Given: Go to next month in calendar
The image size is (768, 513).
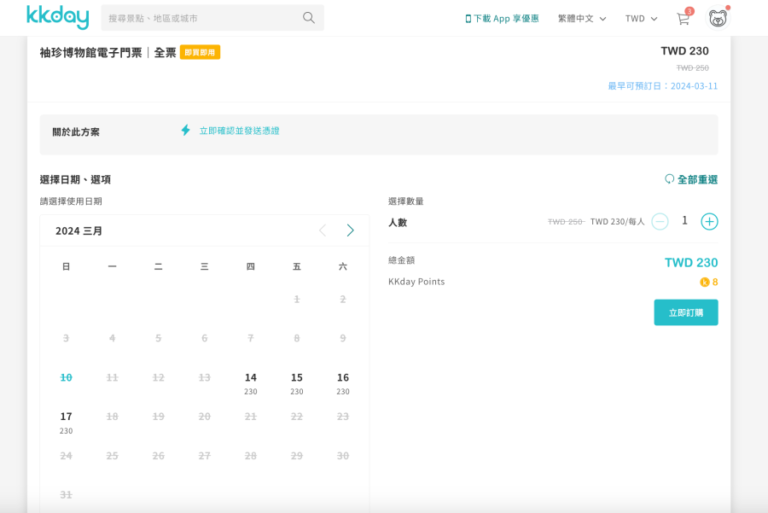Looking at the screenshot, I should click(350, 231).
